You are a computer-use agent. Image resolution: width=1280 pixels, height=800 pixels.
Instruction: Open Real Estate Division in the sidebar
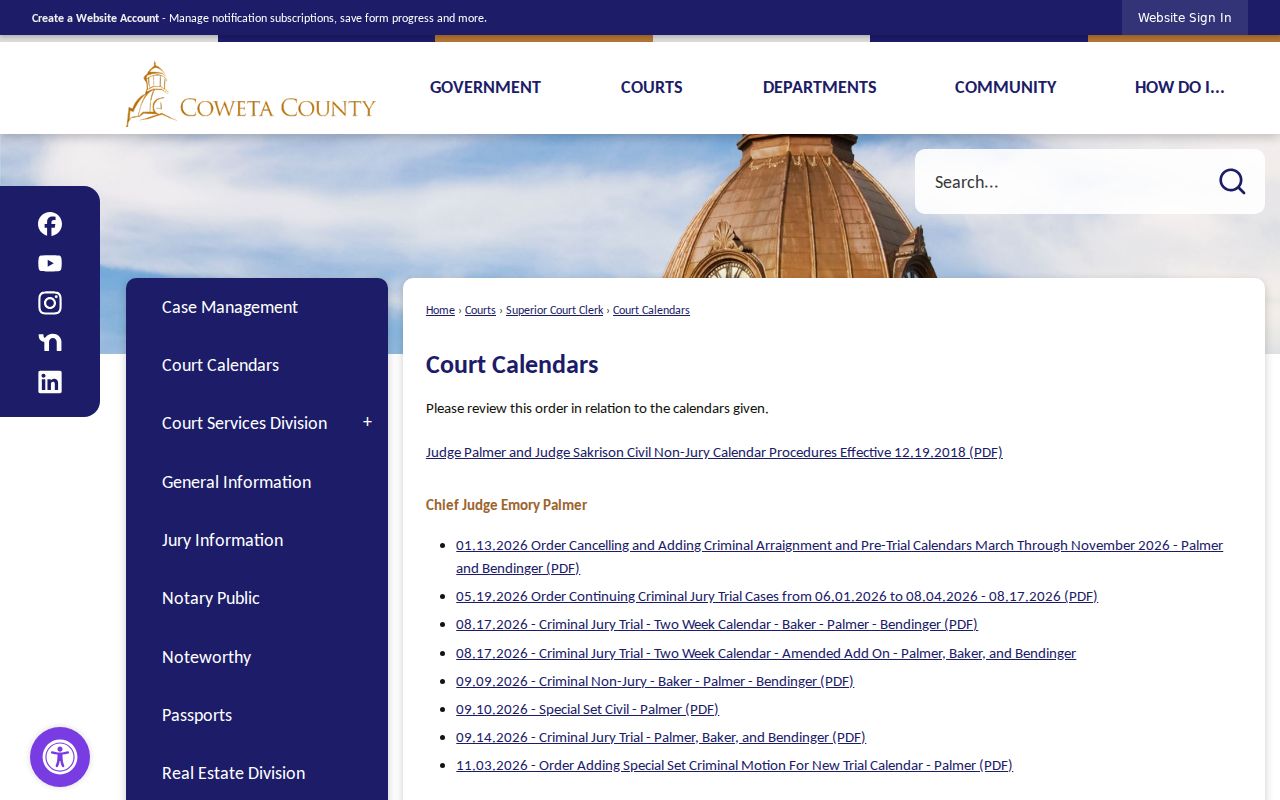pyautogui.click(x=233, y=773)
